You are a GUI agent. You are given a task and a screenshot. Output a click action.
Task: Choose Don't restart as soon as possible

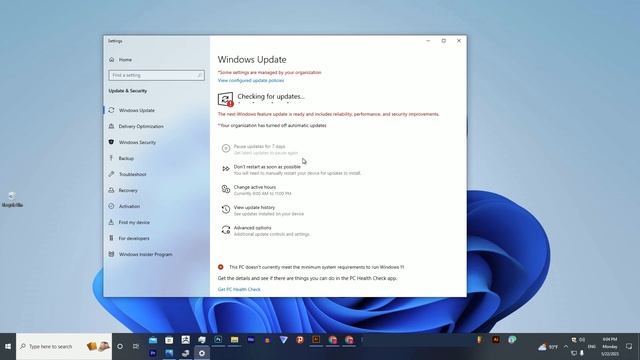point(267,167)
